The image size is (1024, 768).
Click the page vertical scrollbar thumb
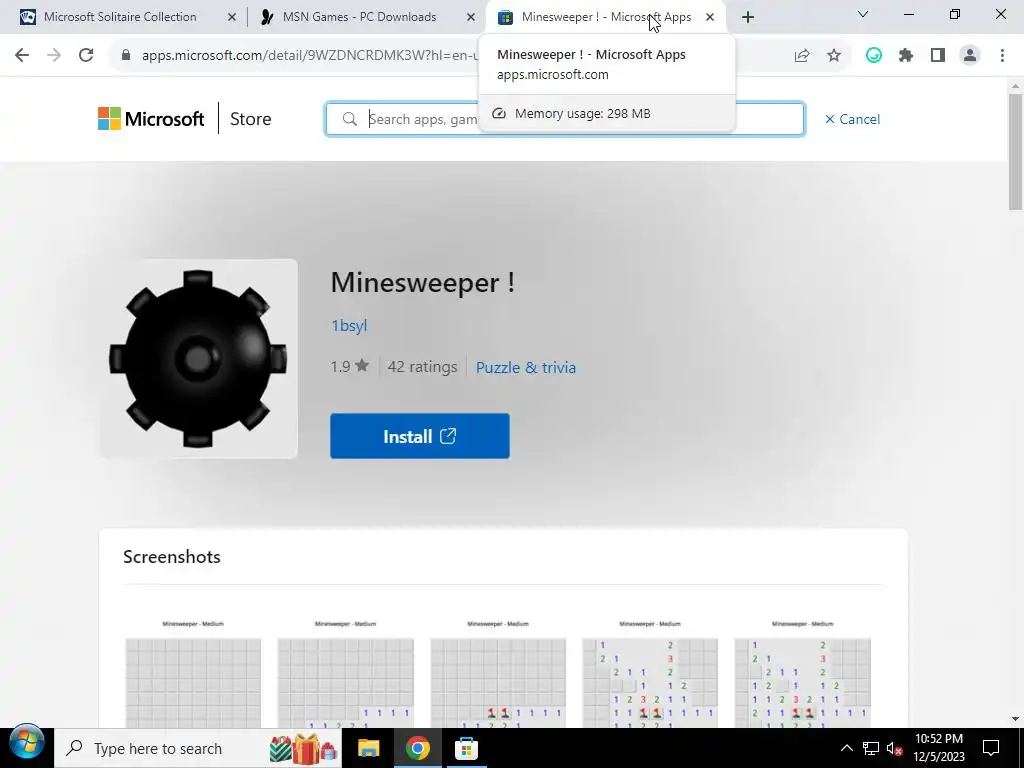[x=1016, y=152]
